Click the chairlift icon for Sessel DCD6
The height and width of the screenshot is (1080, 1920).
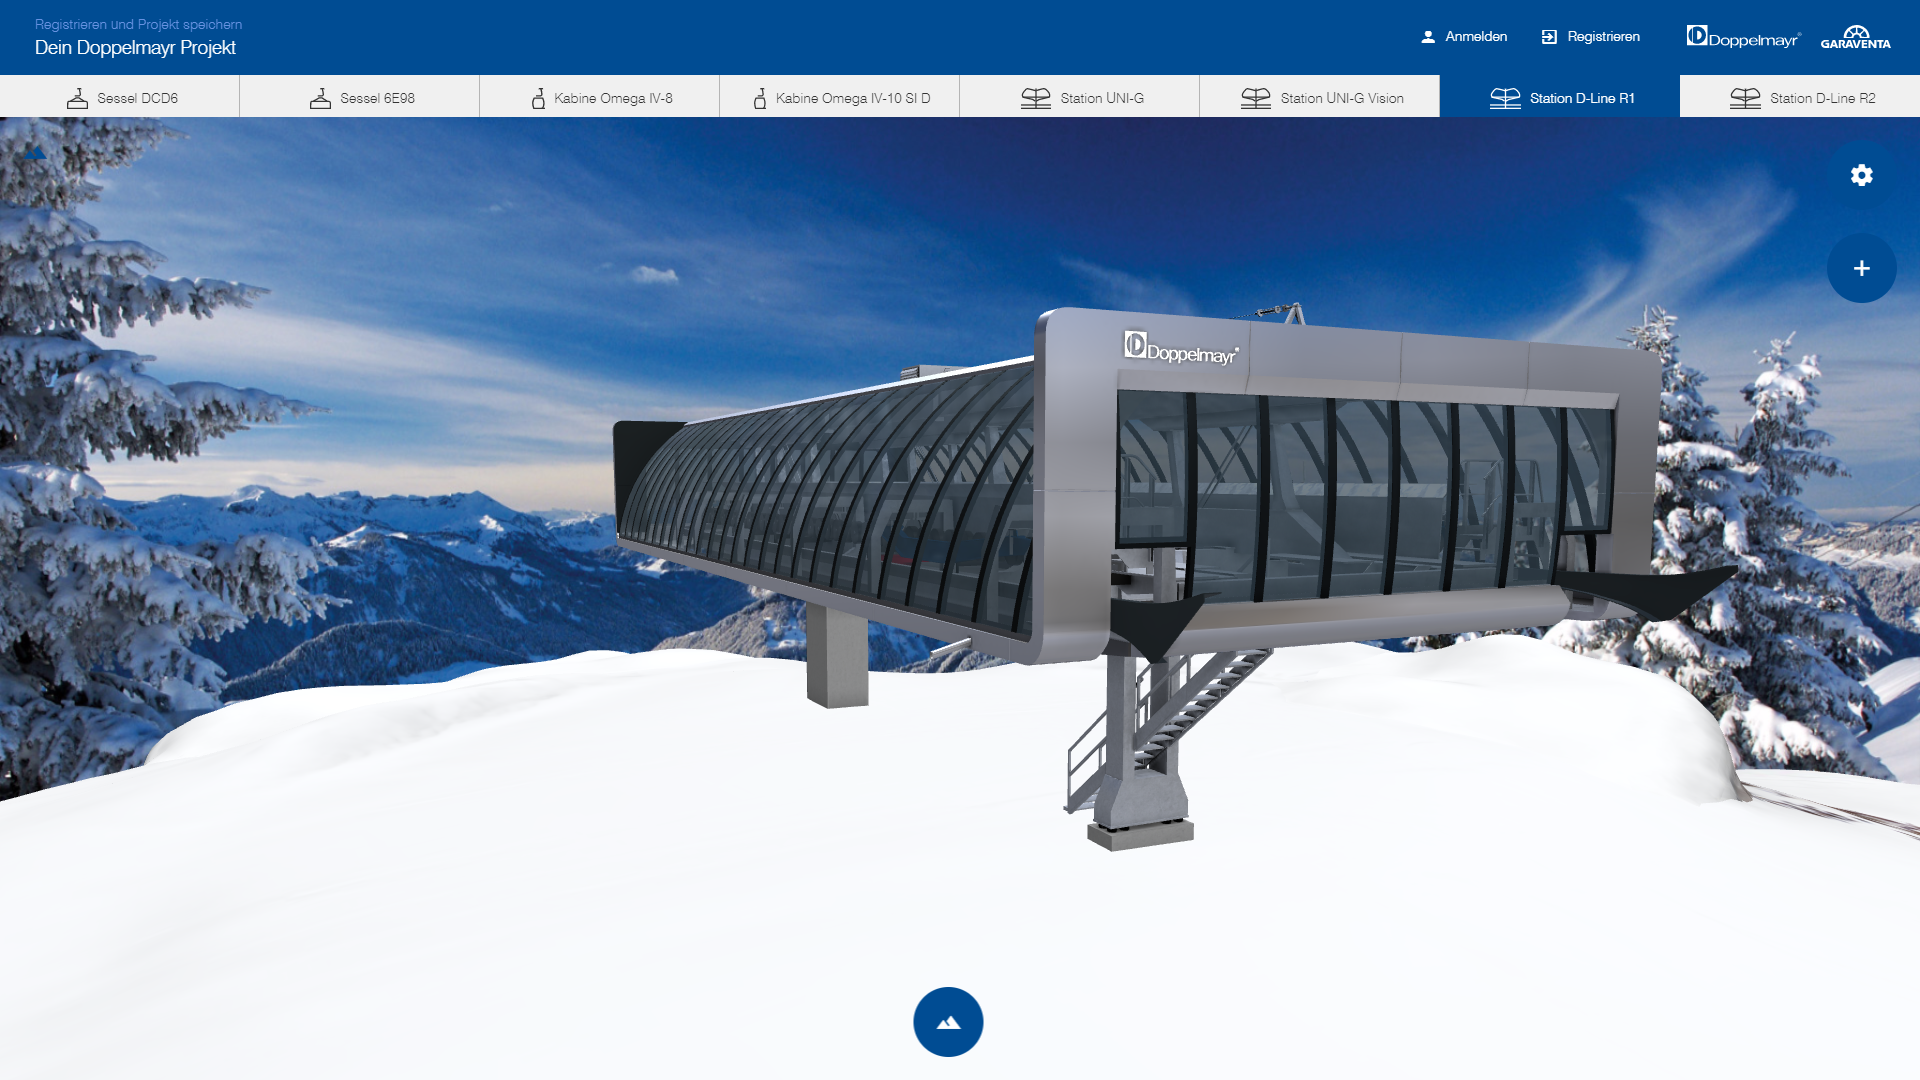click(77, 98)
